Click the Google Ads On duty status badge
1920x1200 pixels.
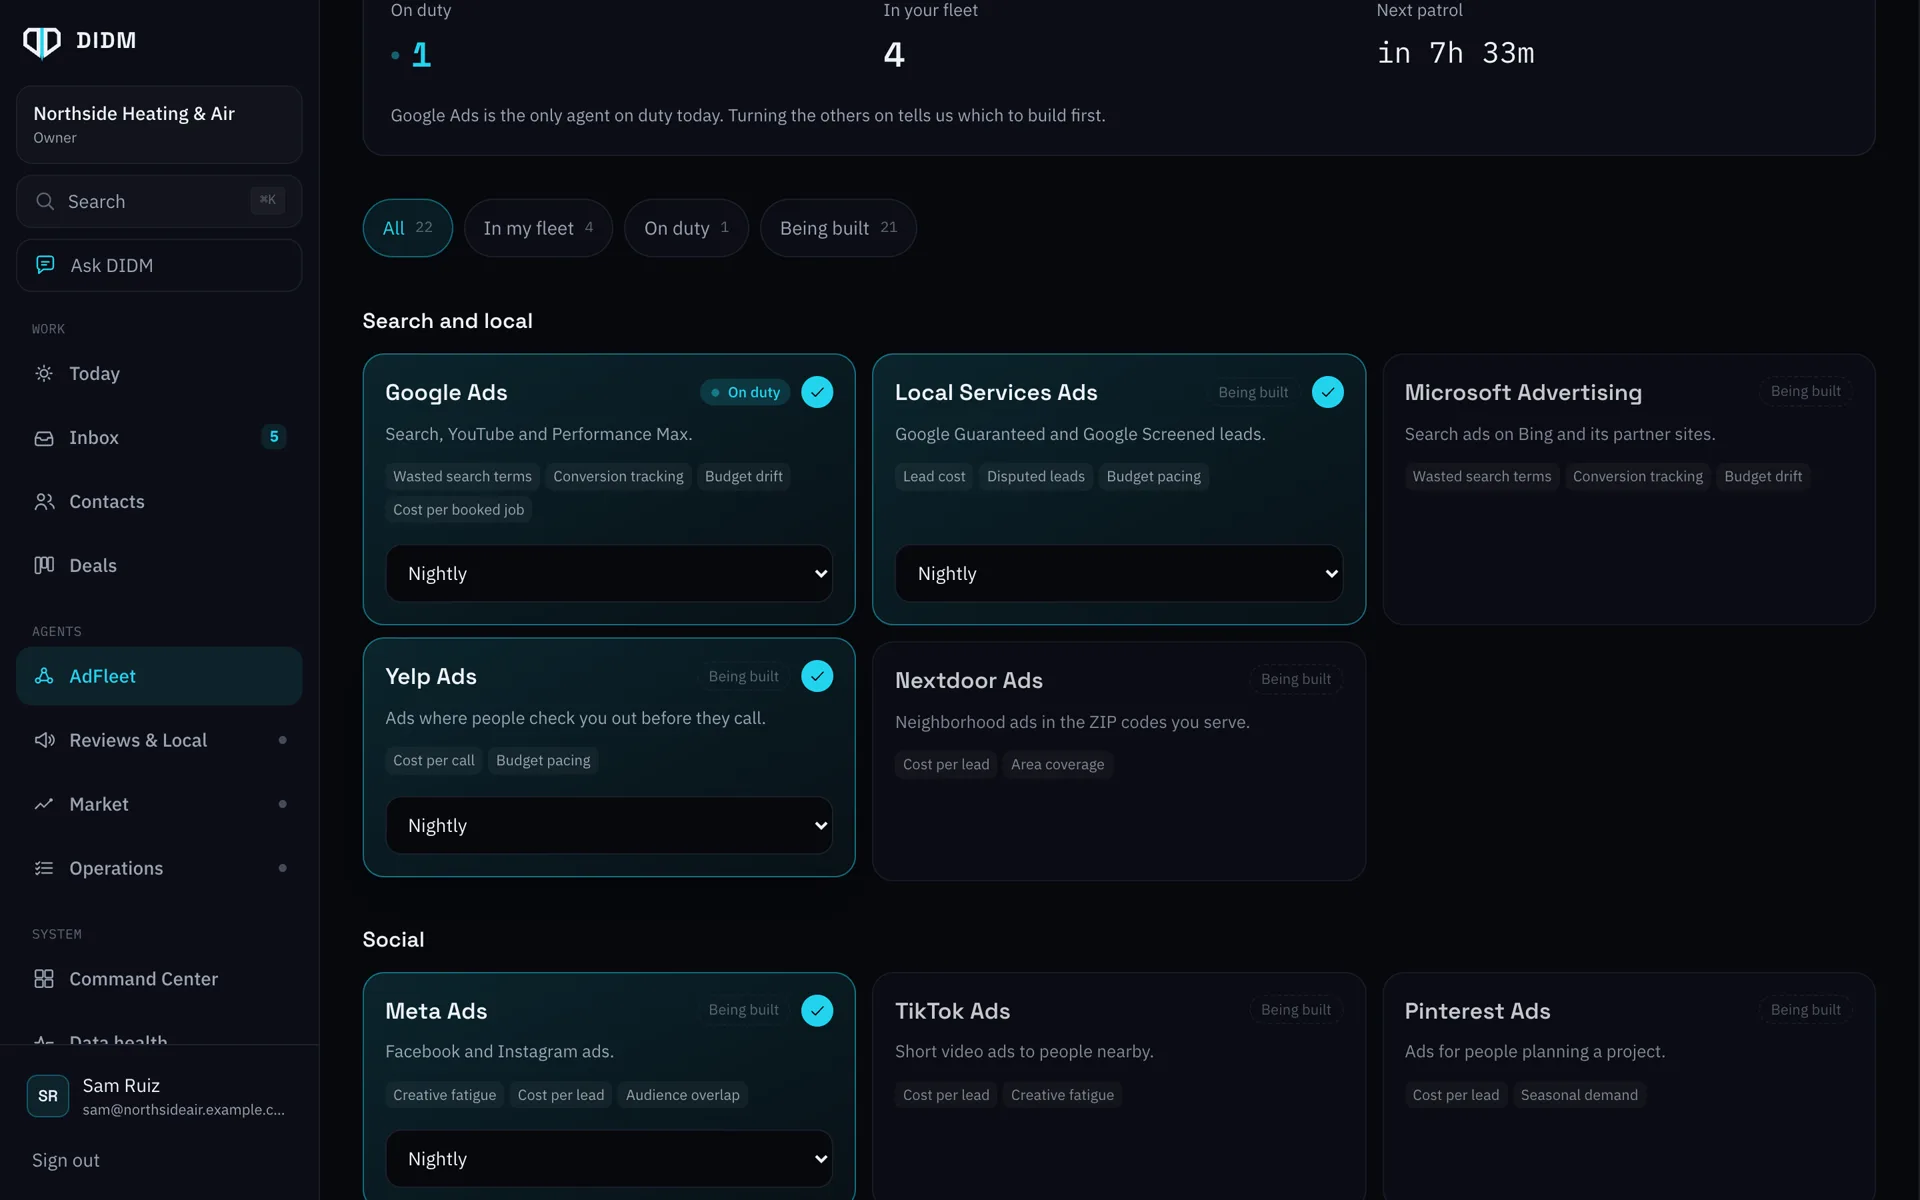click(745, 392)
